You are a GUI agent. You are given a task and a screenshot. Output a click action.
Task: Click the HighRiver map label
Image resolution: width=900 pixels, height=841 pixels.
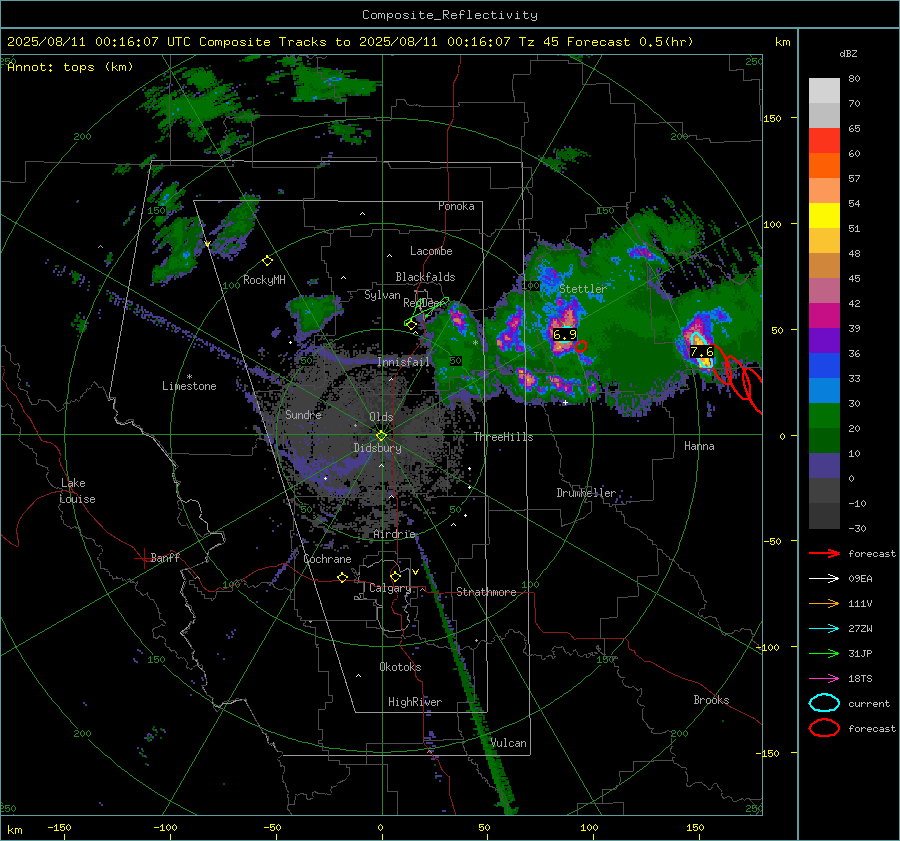point(414,702)
